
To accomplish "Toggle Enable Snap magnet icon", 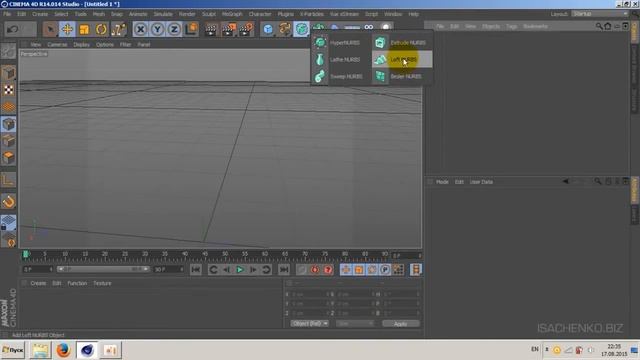I will pos(9,202).
